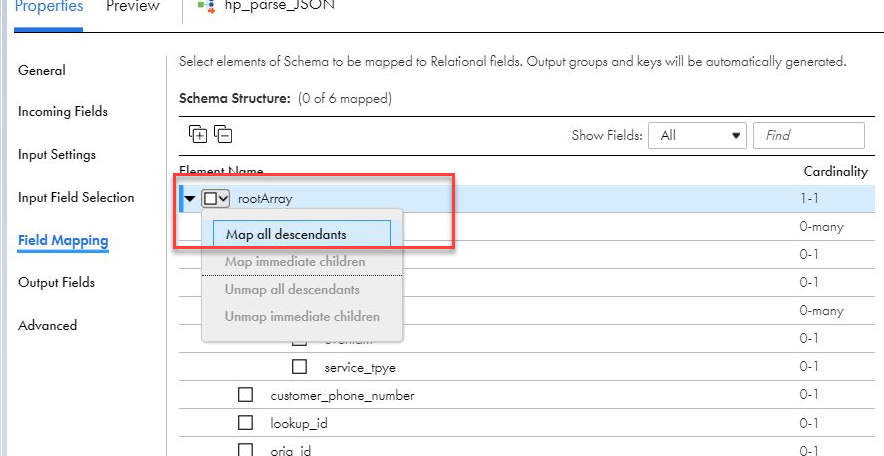Switch to the Preview tab

pyautogui.click(x=133, y=7)
